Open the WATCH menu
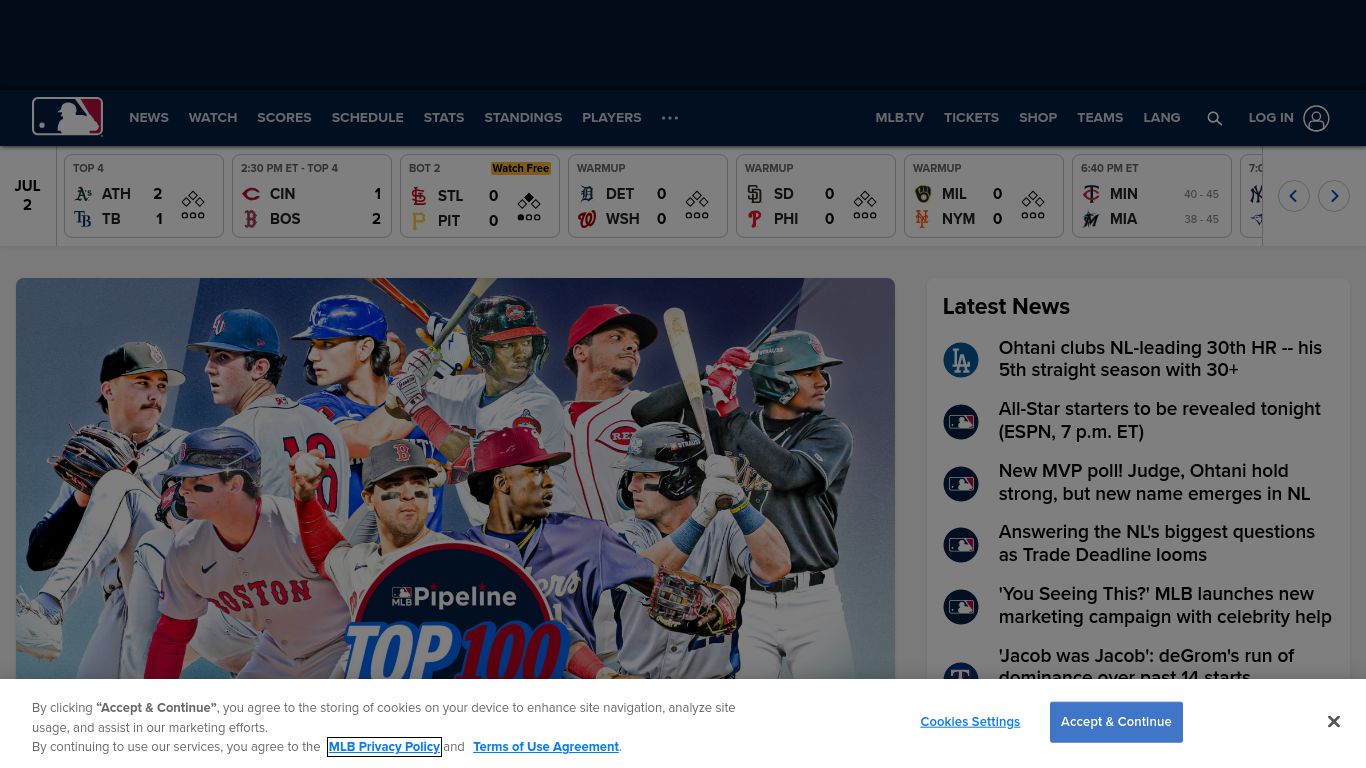The image size is (1366, 768). (x=213, y=118)
